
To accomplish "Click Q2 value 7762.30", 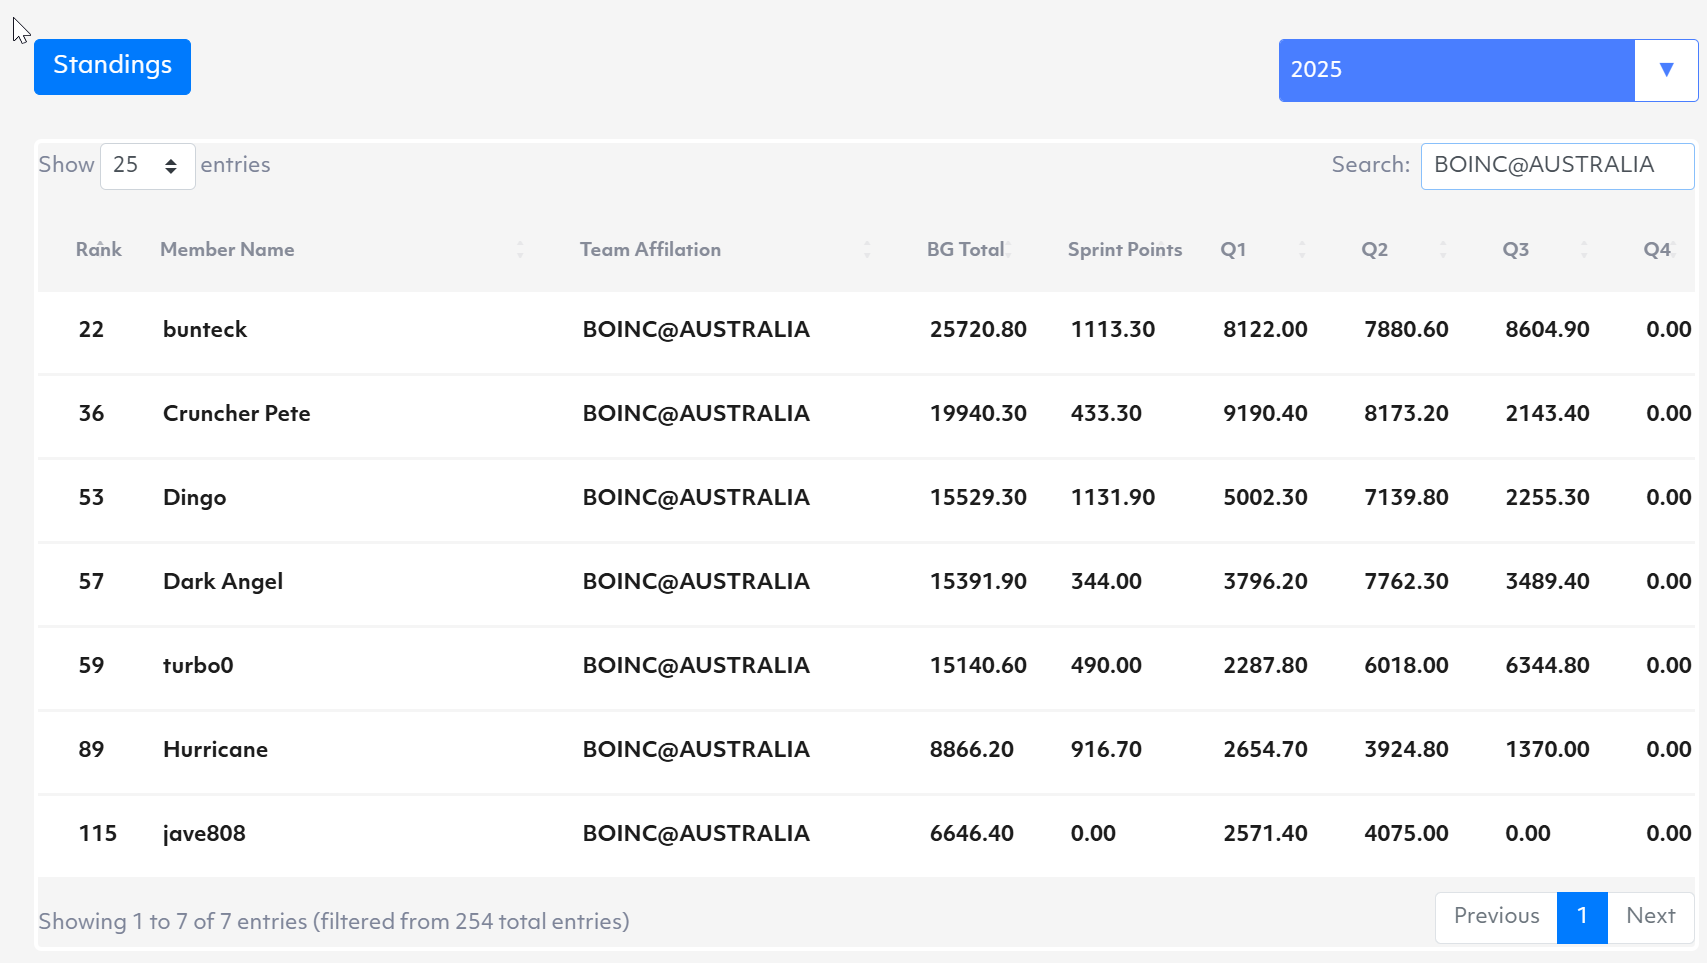I will pos(1406,582).
